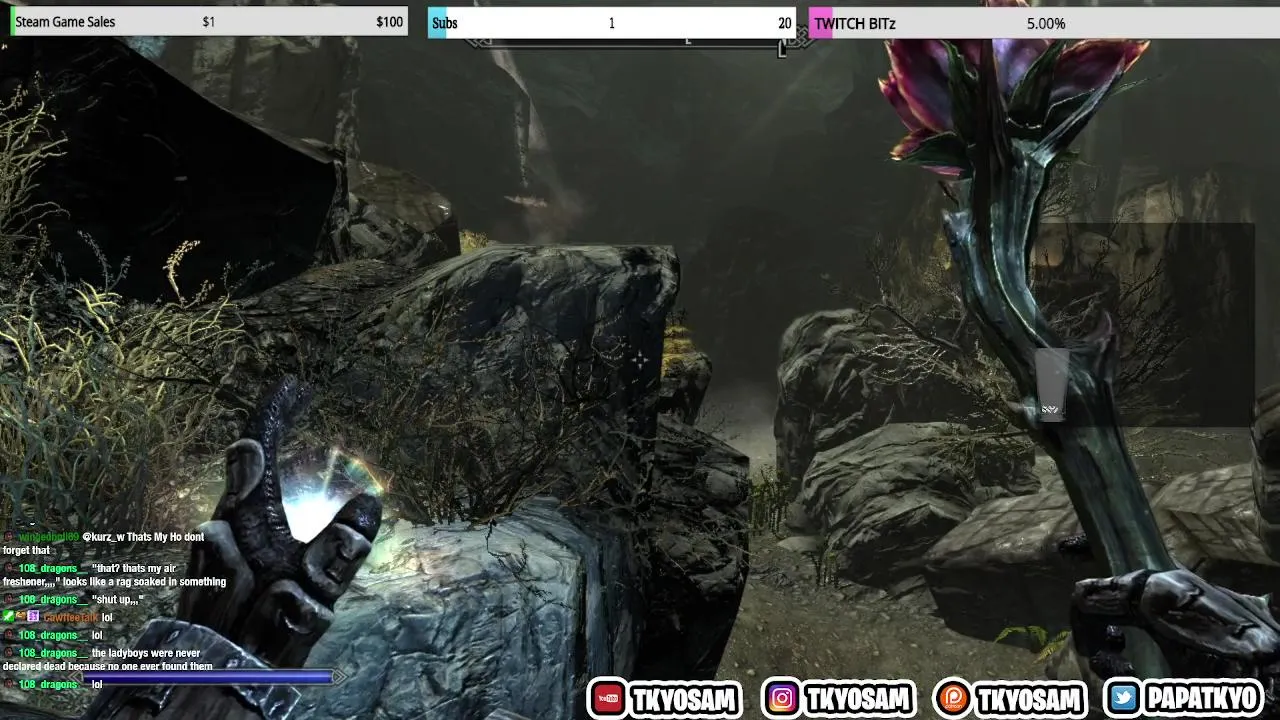Click the '5.00%' bits percentage
The height and width of the screenshot is (720, 1280).
click(1046, 23)
